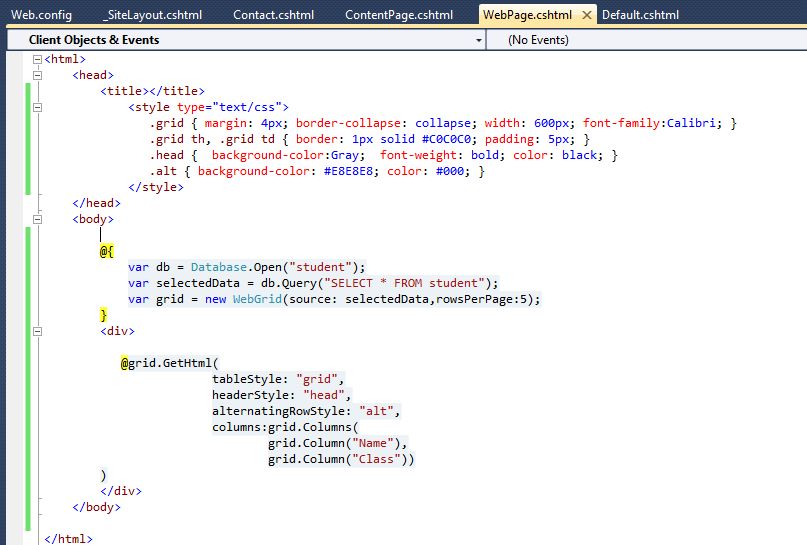807x545 pixels.
Task: Click the closing </head> tag
Action: (96, 203)
